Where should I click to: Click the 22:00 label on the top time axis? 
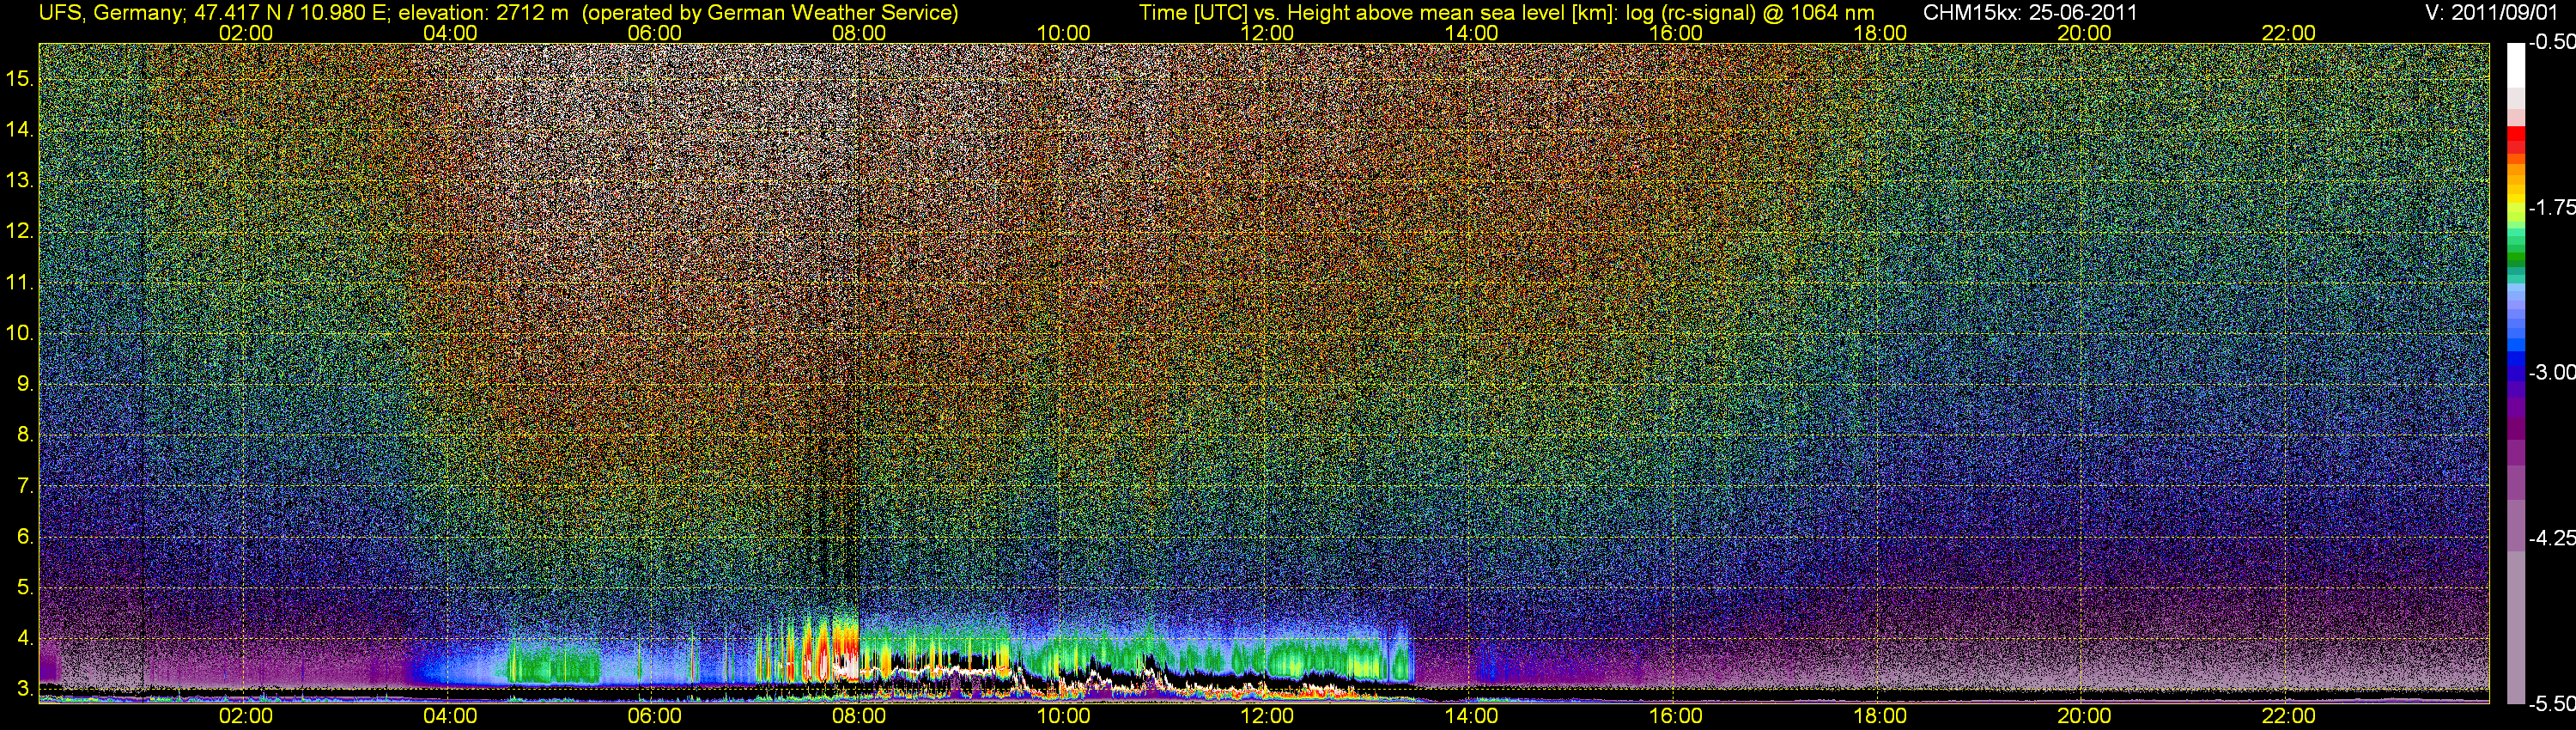pyautogui.click(x=2288, y=33)
